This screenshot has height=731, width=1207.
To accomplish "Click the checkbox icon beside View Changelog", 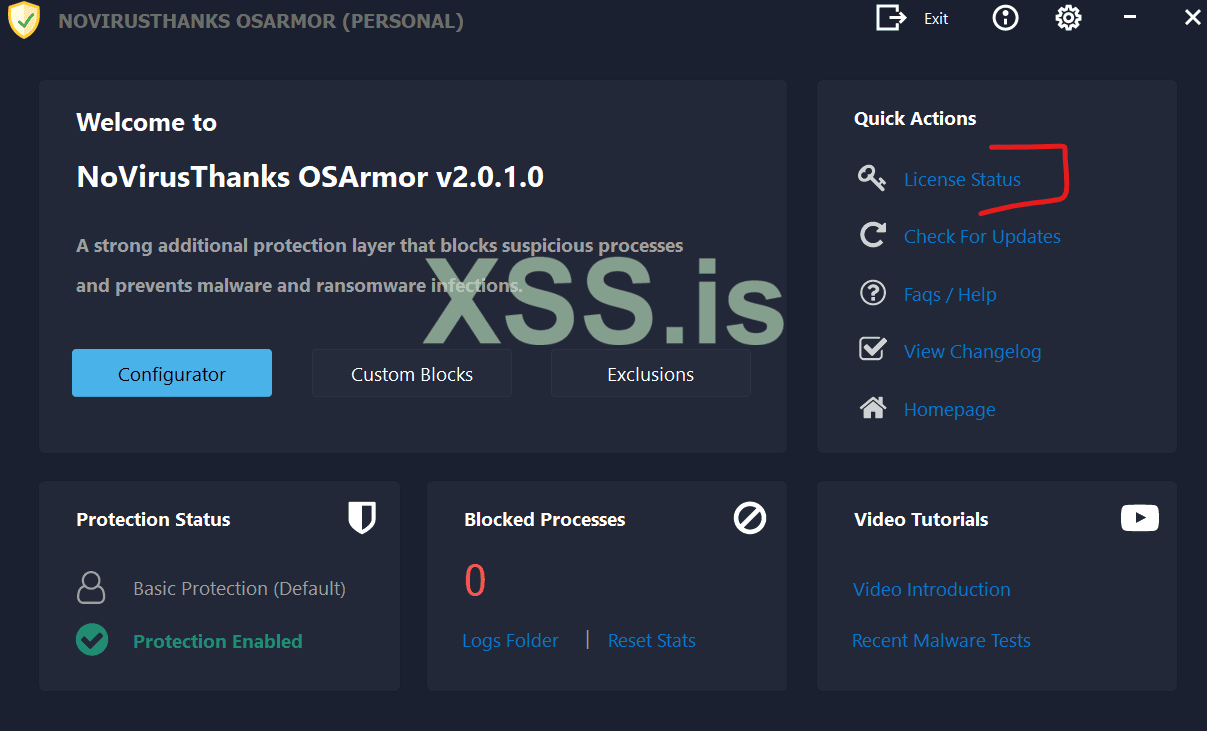I will [873, 349].
